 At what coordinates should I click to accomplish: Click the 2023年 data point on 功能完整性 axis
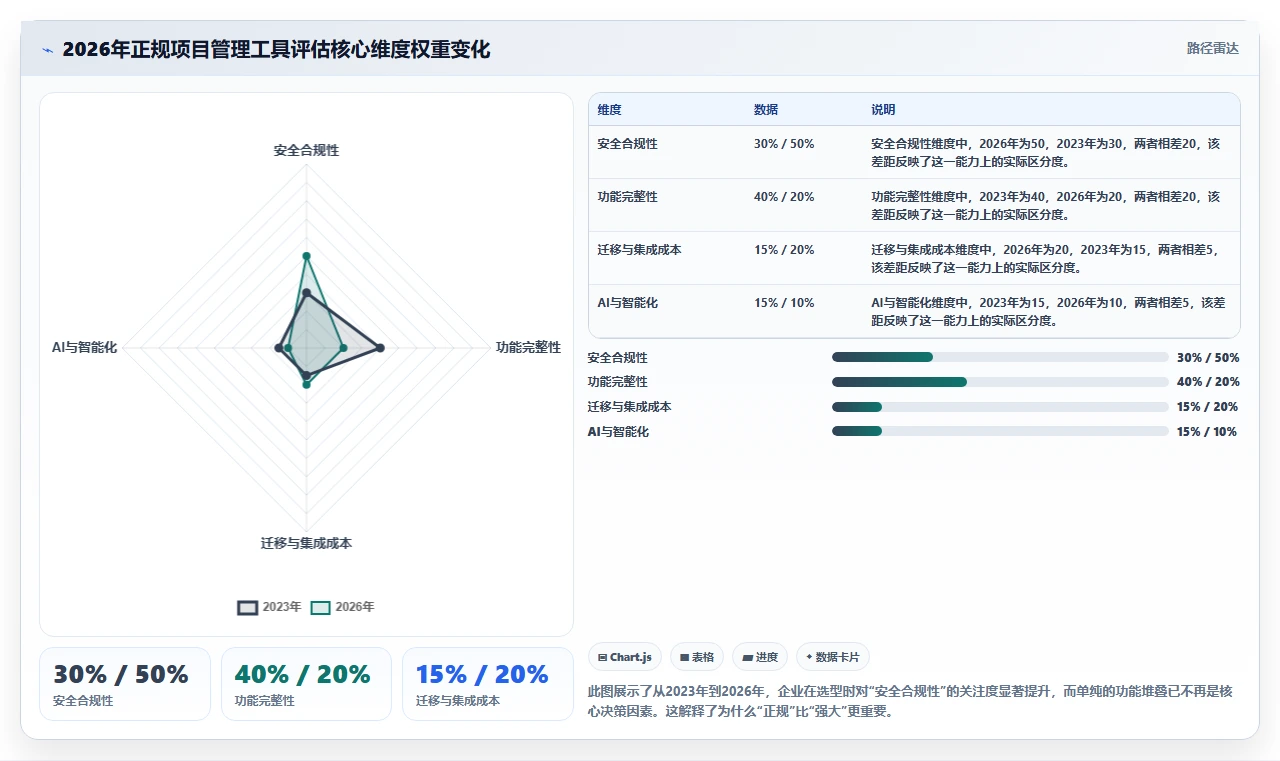point(380,348)
